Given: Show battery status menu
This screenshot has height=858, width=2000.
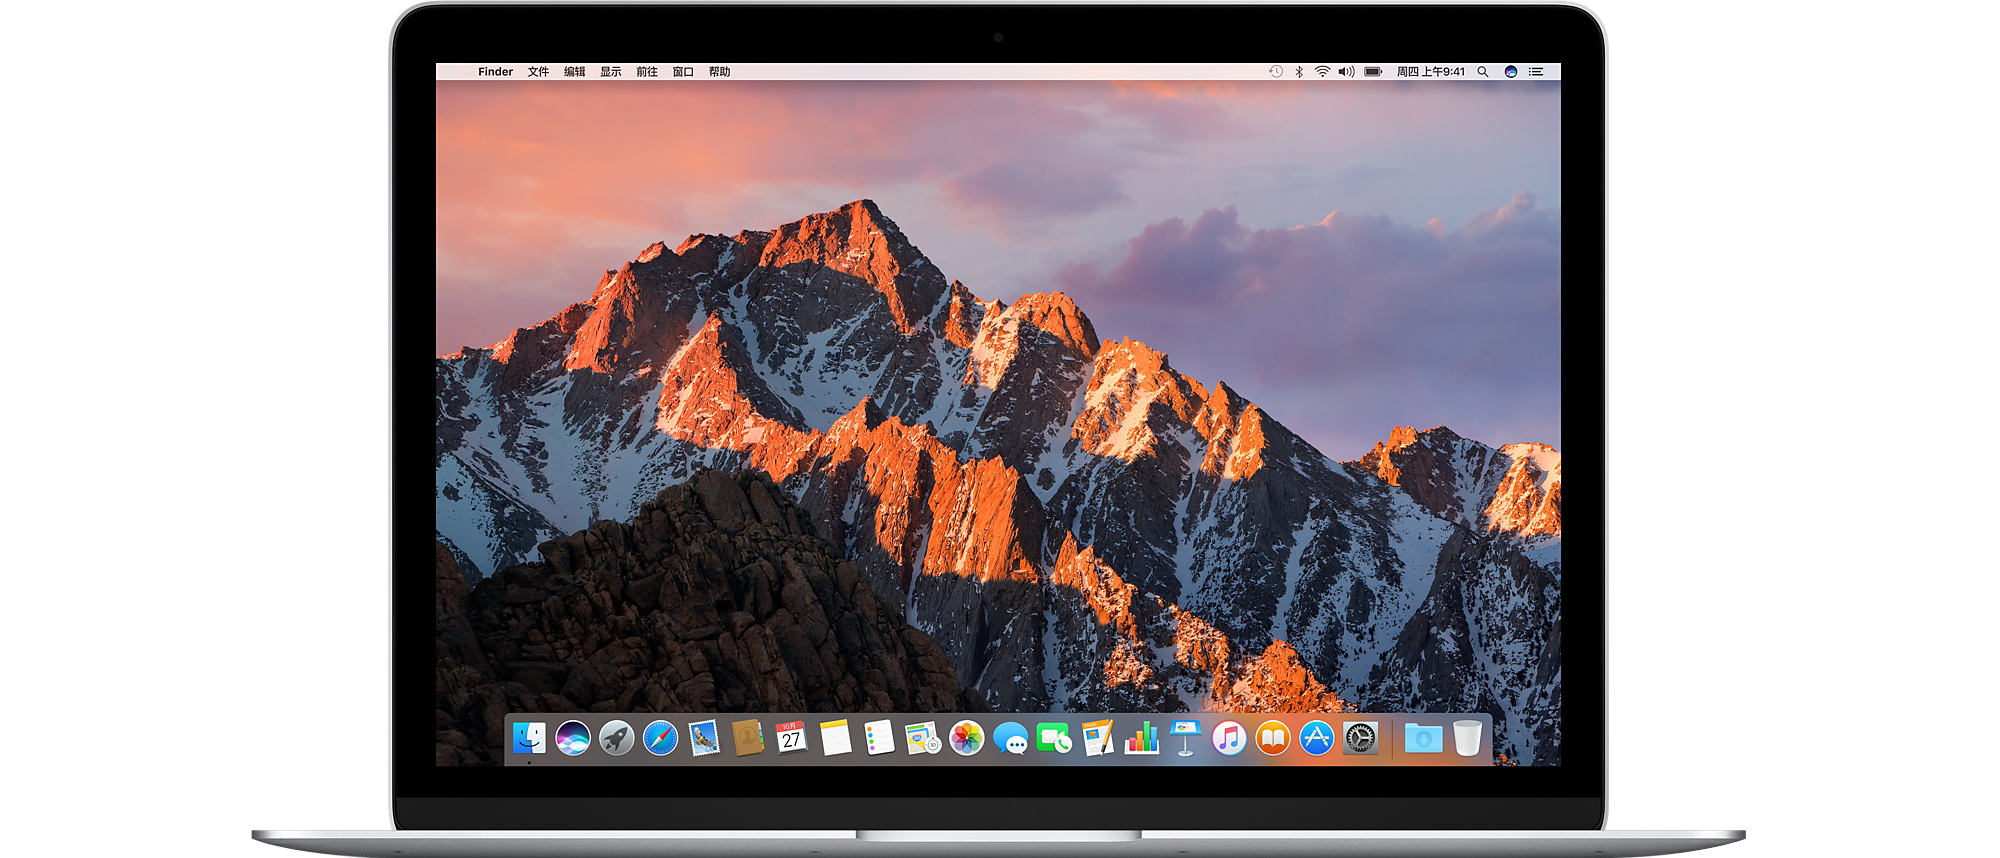Looking at the screenshot, I should [1373, 72].
